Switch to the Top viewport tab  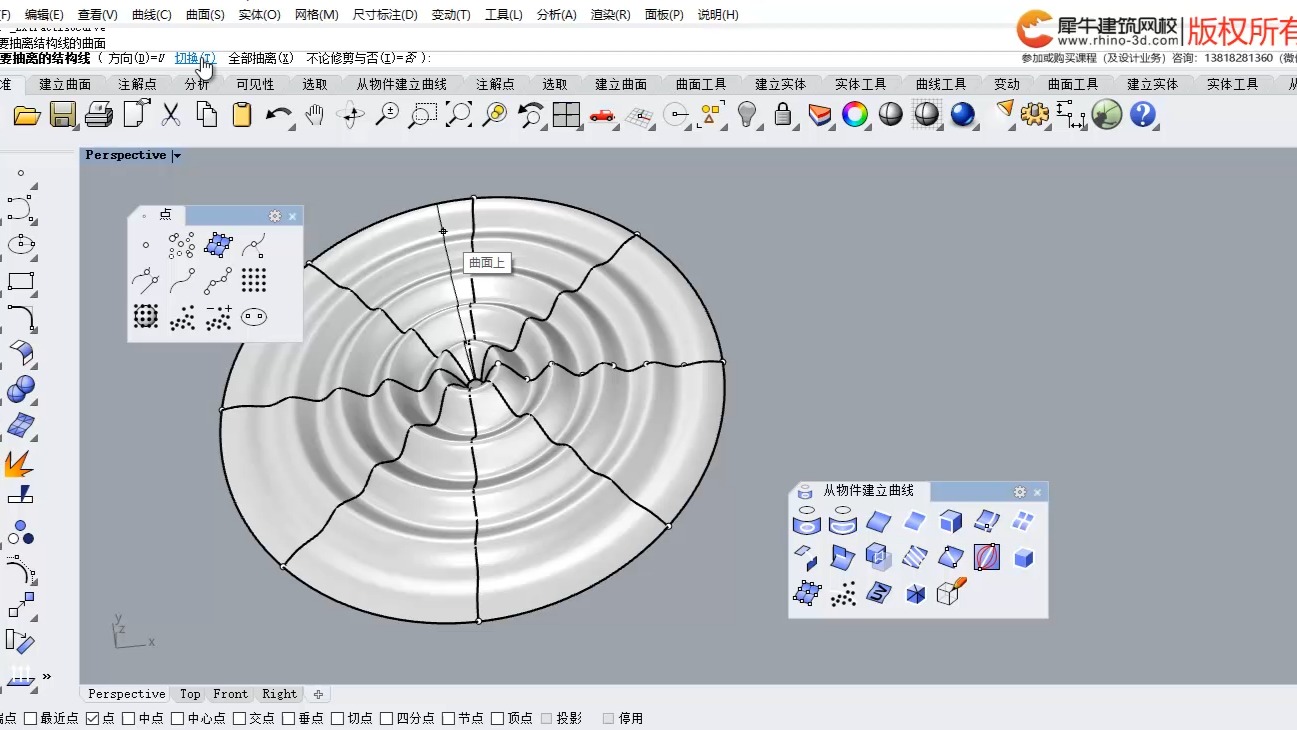point(189,693)
